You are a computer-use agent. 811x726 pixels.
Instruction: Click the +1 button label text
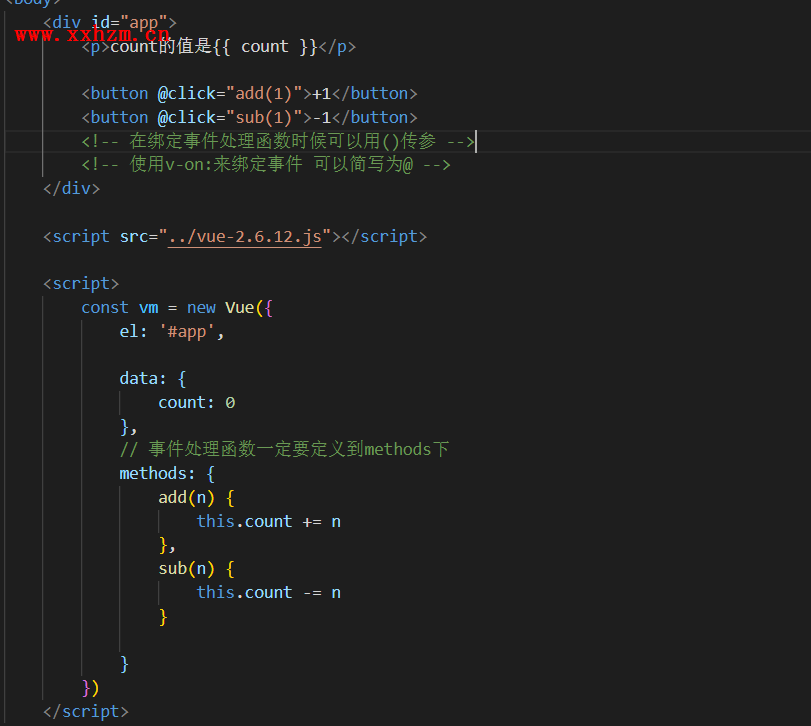pos(321,93)
